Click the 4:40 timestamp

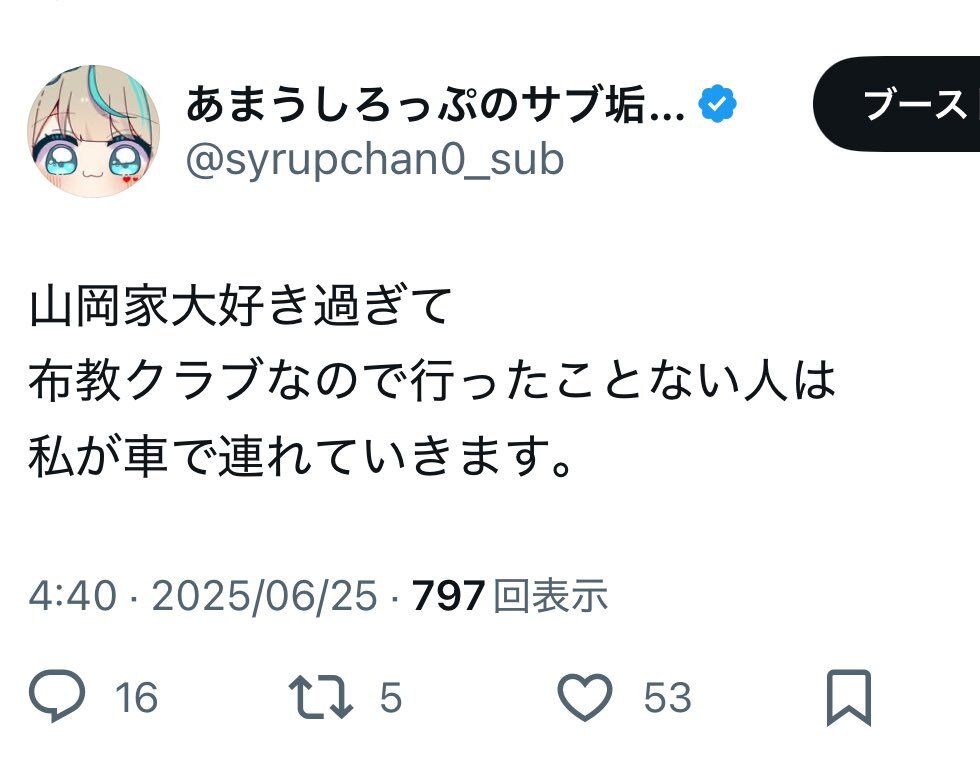click(72, 595)
